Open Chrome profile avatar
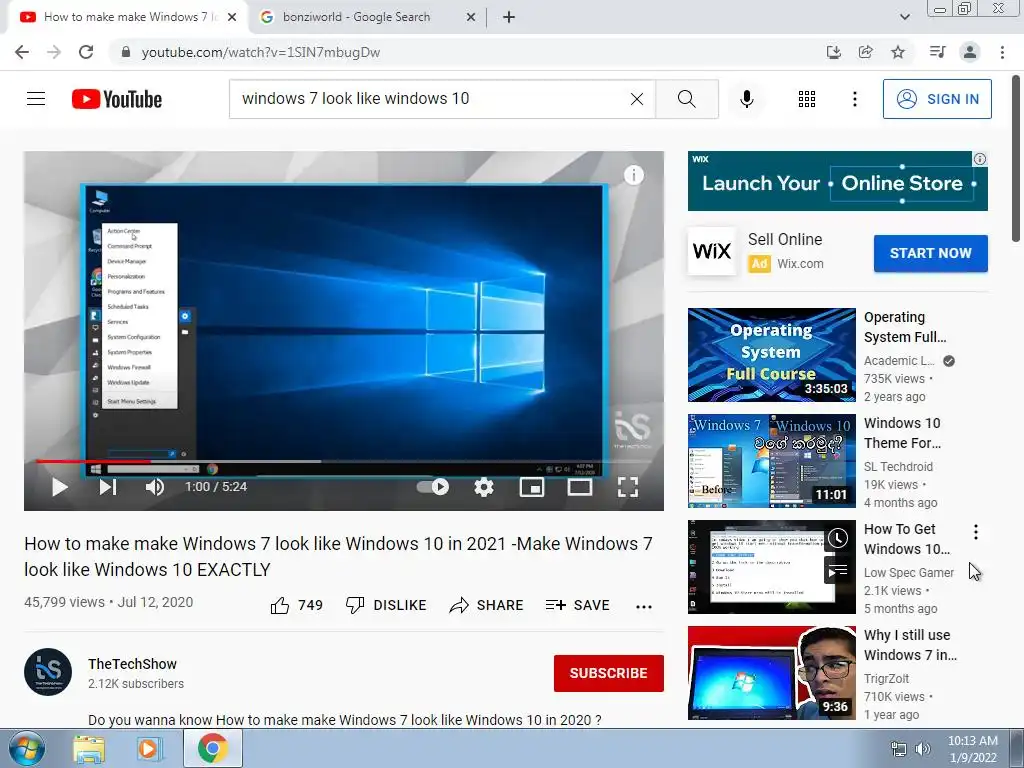 click(x=970, y=52)
